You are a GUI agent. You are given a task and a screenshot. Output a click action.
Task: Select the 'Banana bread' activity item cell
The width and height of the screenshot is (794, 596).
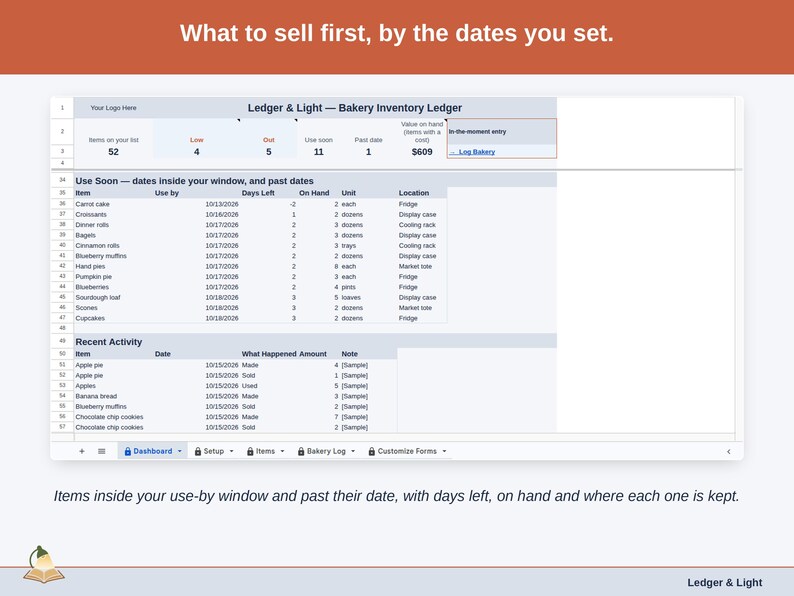(x=113, y=396)
